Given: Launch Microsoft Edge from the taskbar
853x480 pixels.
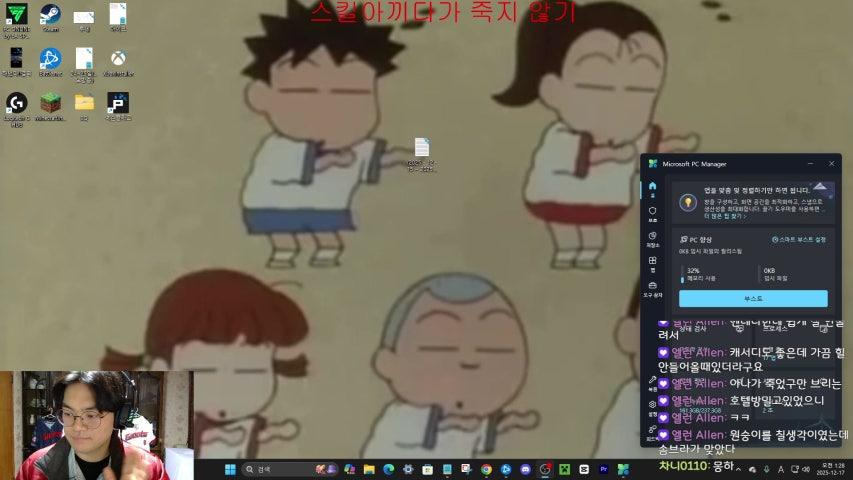Looking at the screenshot, I should tap(388, 469).
